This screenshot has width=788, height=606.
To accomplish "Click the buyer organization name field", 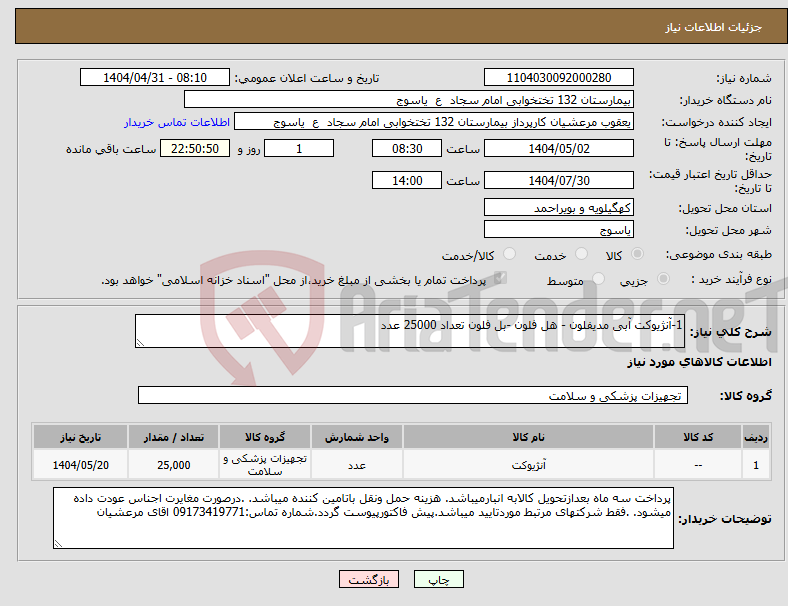I will click(x=409, y=99).
